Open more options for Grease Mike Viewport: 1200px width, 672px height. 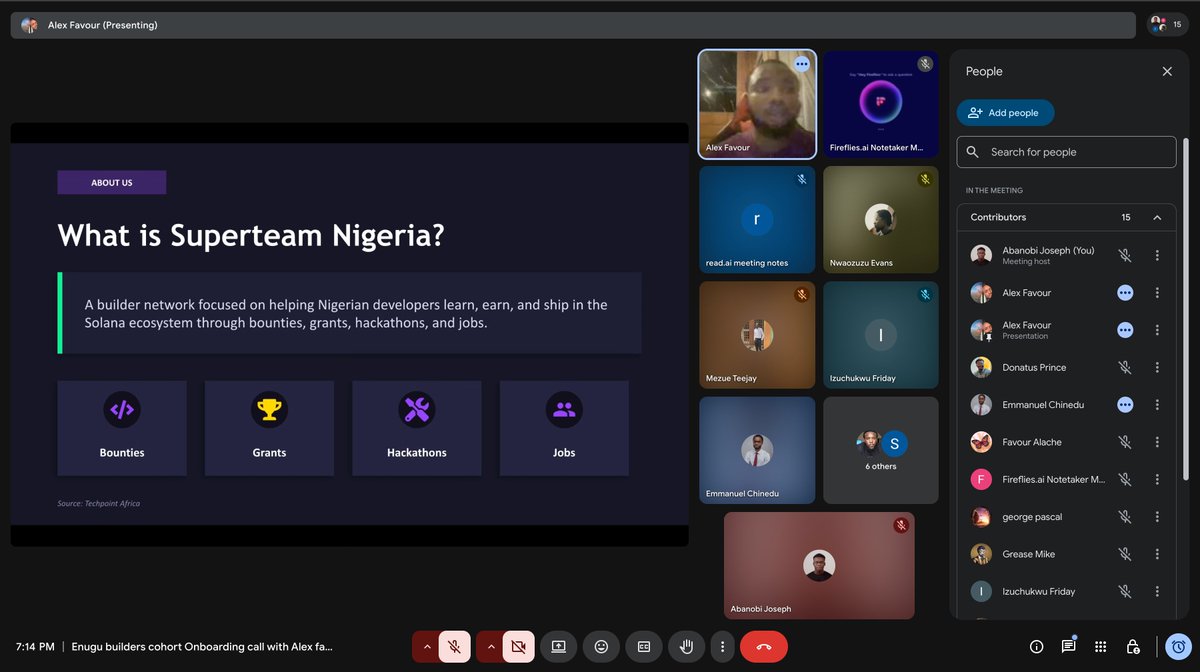pos(1157,554)
